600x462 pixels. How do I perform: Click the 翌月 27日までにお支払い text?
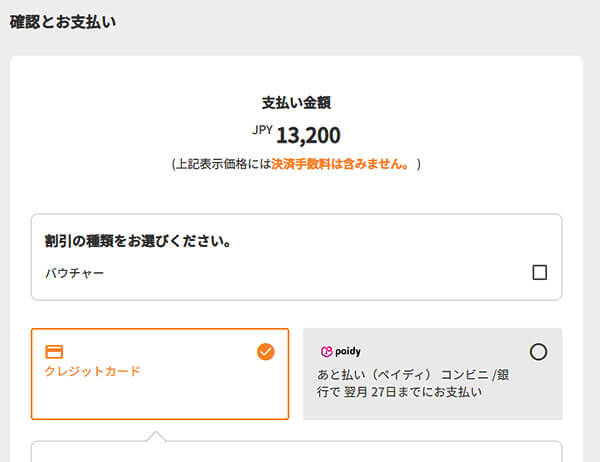[x=414, y=392]
